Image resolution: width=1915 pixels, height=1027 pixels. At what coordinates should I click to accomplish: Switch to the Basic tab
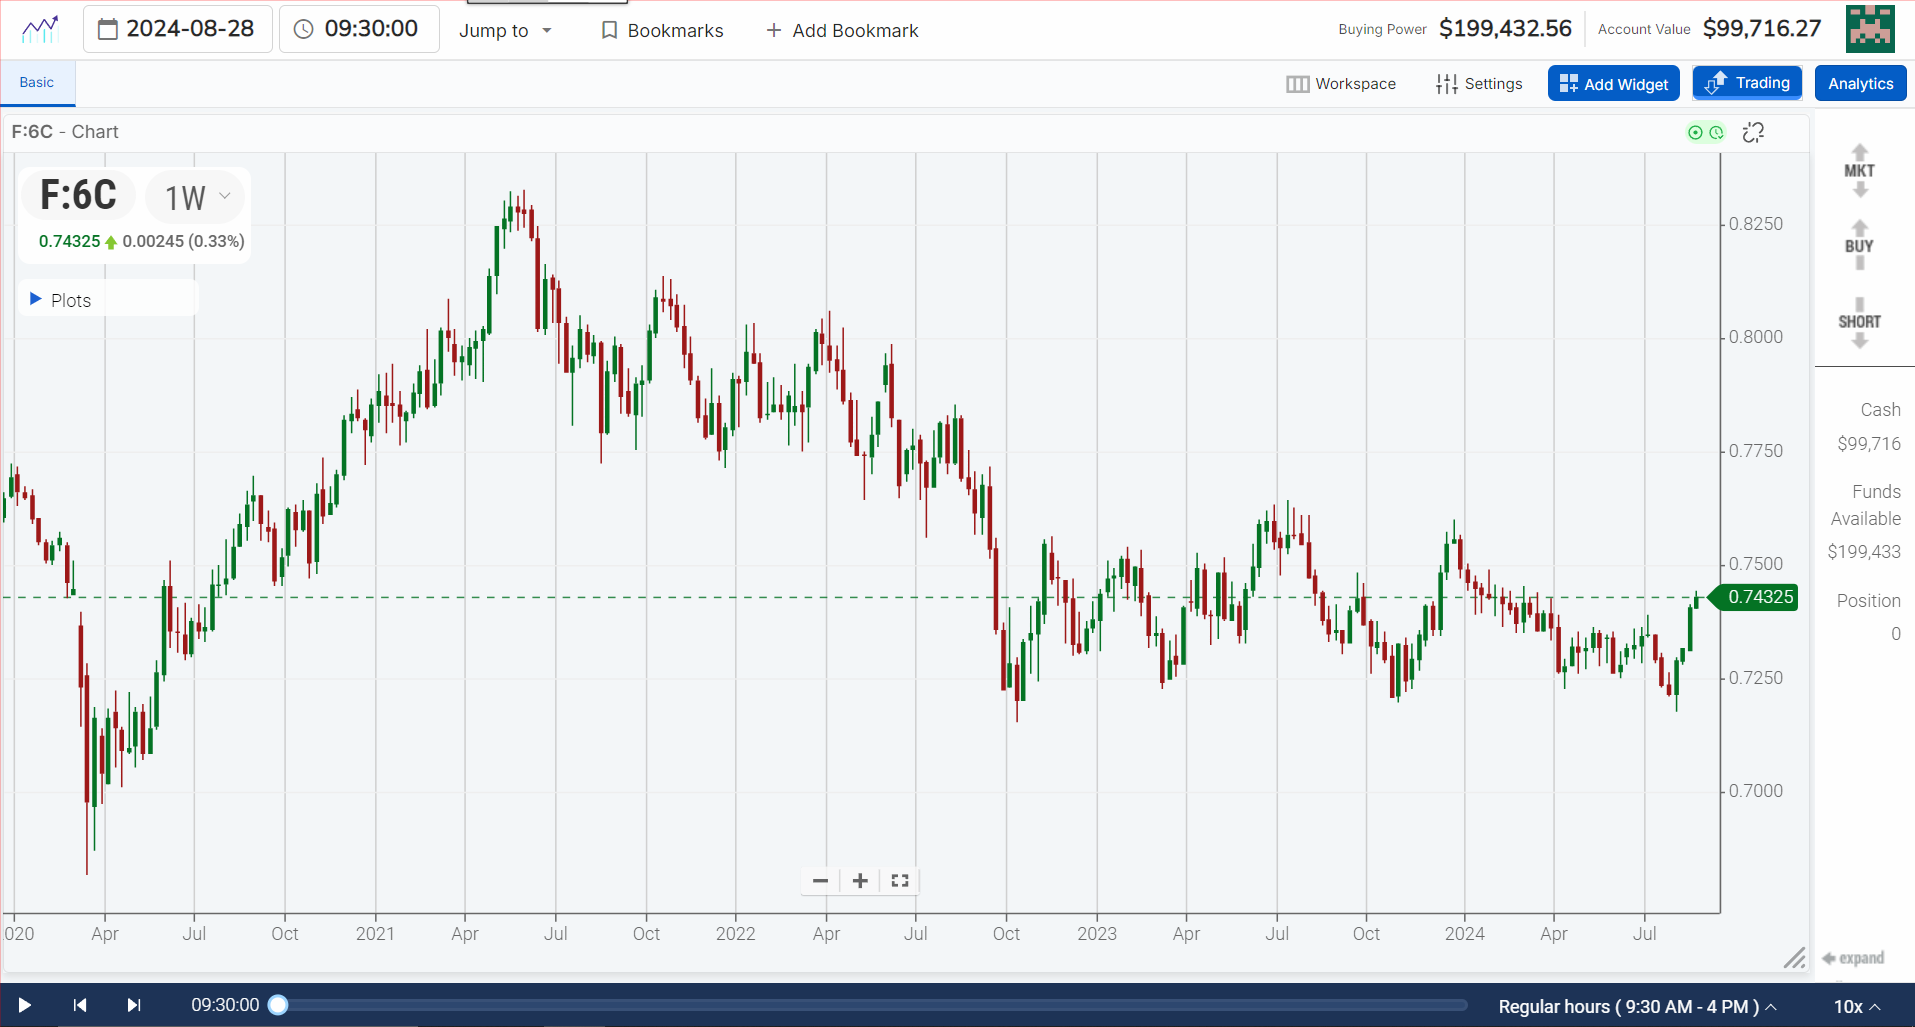pyautogui.click(x=35, y=82)
